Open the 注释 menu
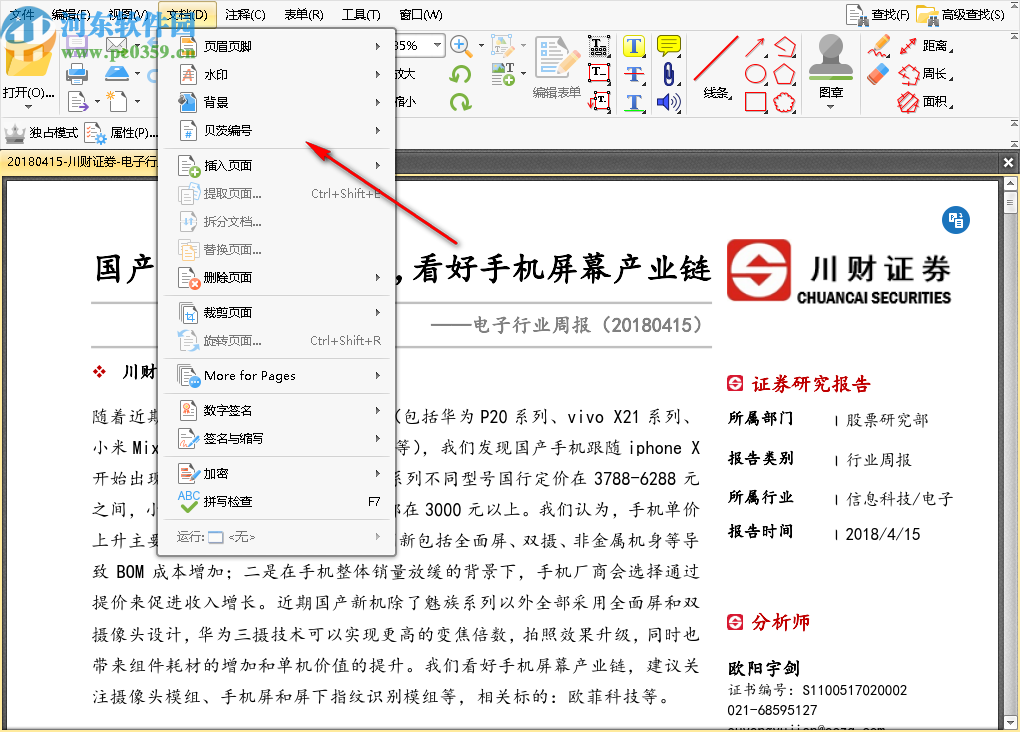This screenshot has height=732, width=1020. coord(244,14)
